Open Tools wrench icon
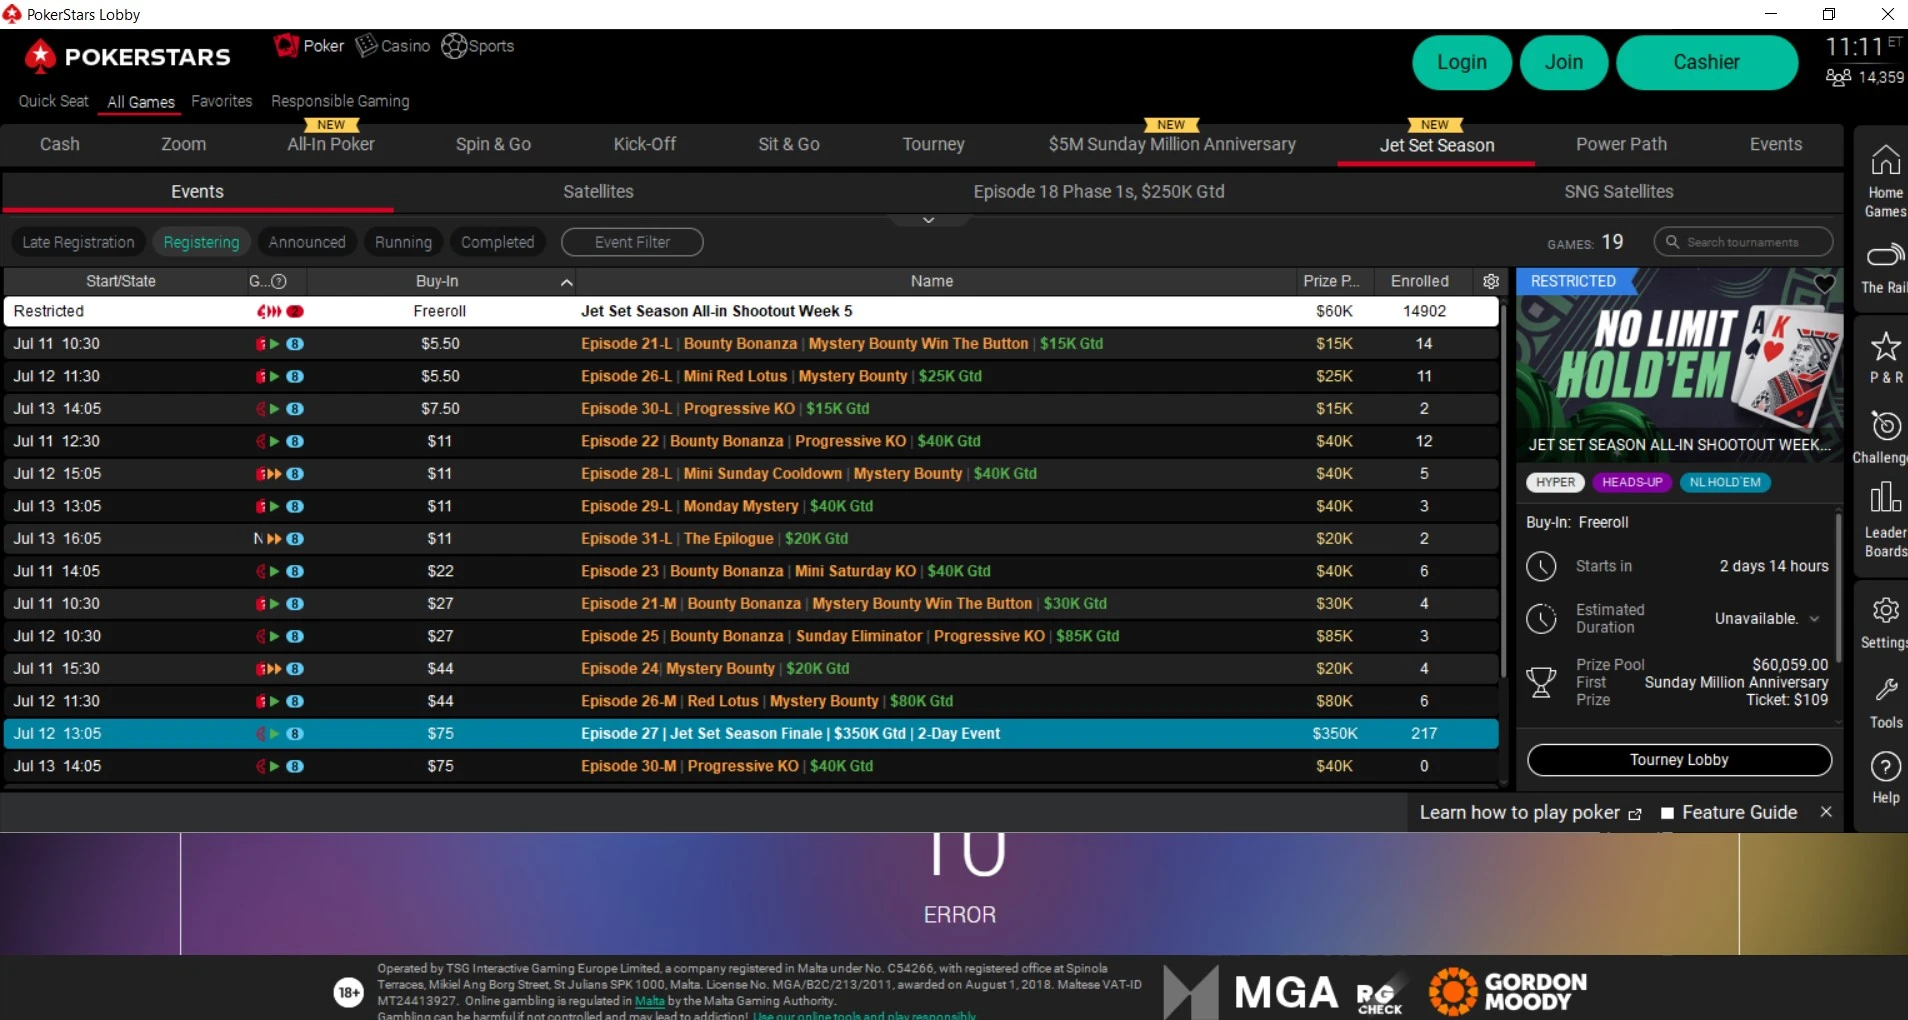1908x1020 pixels. point(1885,702)
